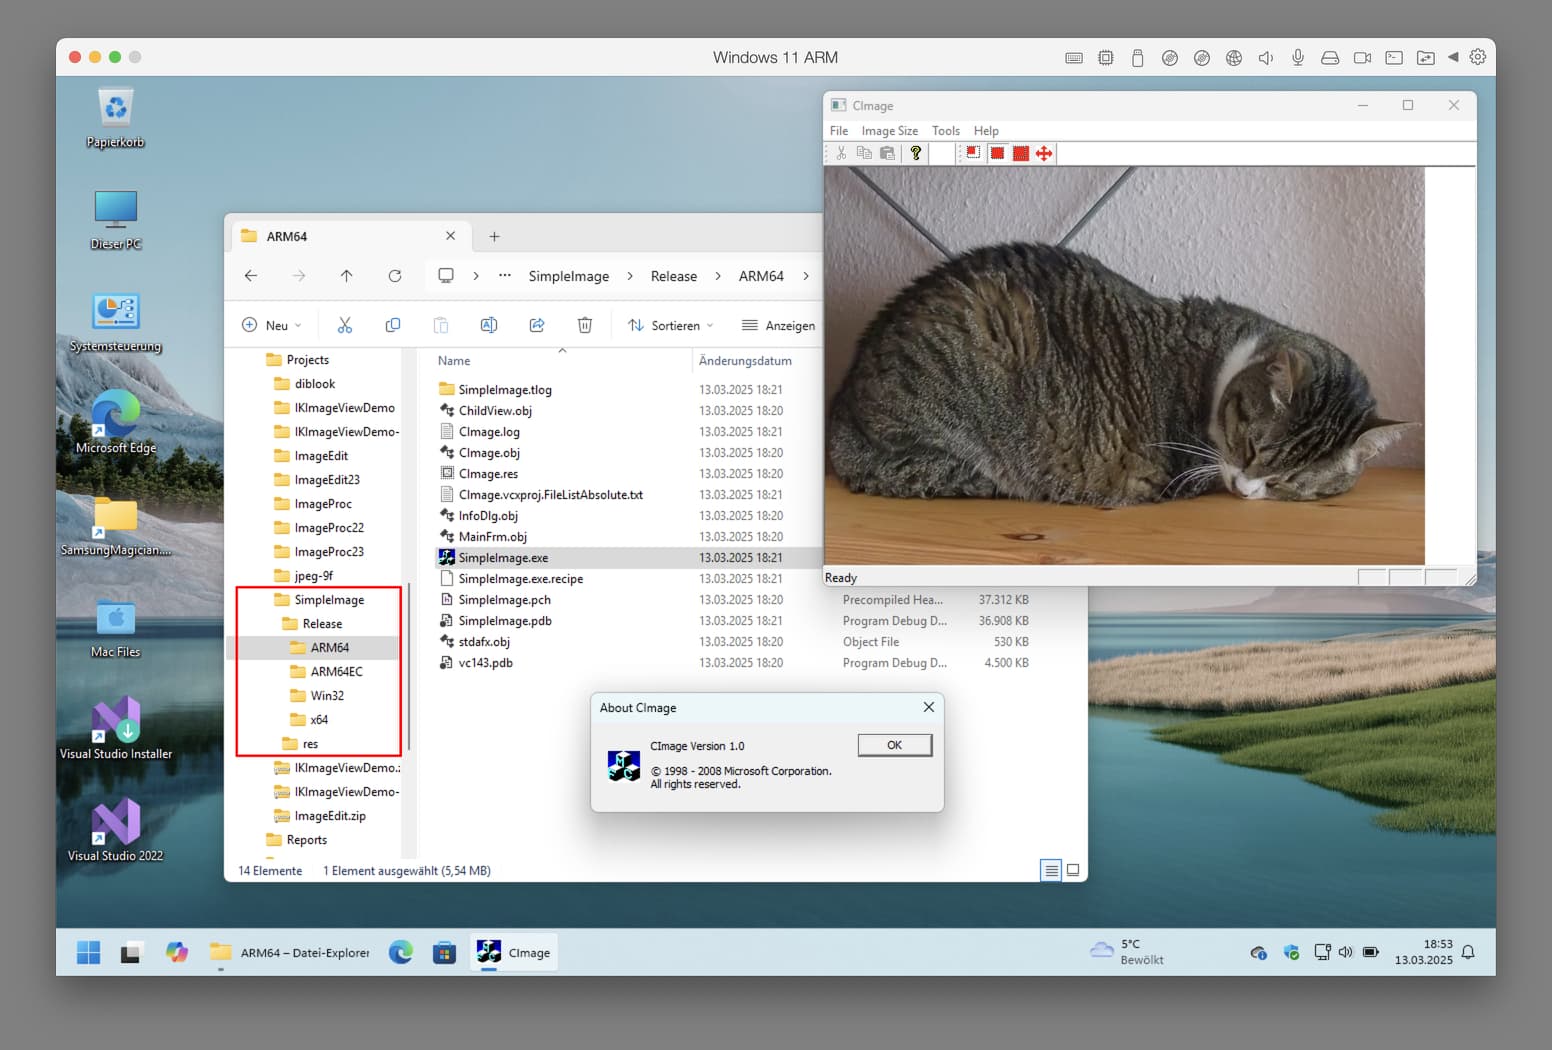Close the About CImage dialog
The width and height of the screenshot is (1552, 1050).
(929, 707)
